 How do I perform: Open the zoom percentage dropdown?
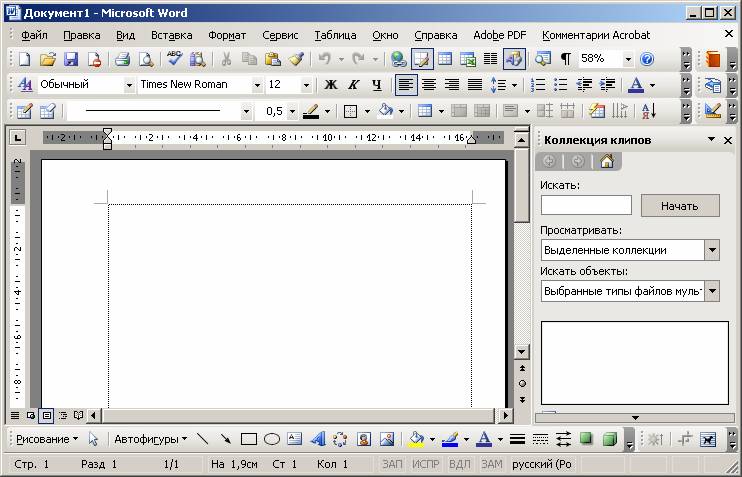628,60
